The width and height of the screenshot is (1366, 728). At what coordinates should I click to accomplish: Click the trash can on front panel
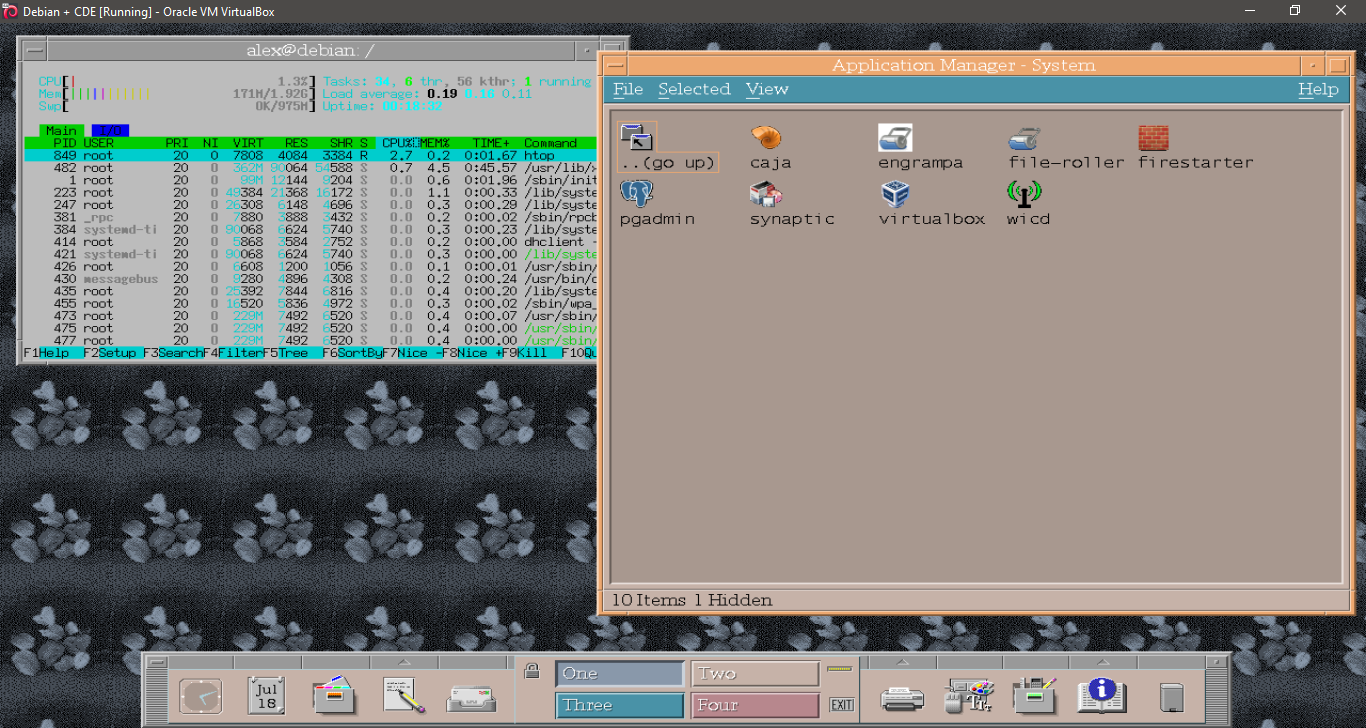[1171, 696]
